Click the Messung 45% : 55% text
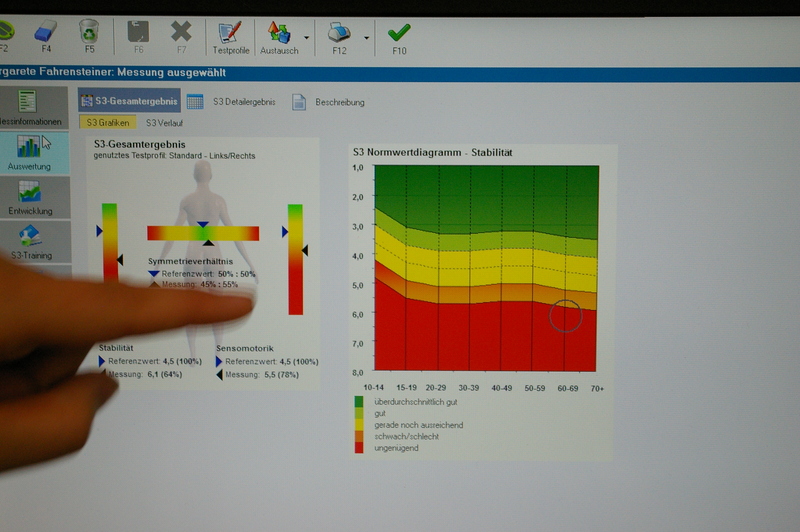The height and width of the screenshot is (532, 800). coord(200,284)
